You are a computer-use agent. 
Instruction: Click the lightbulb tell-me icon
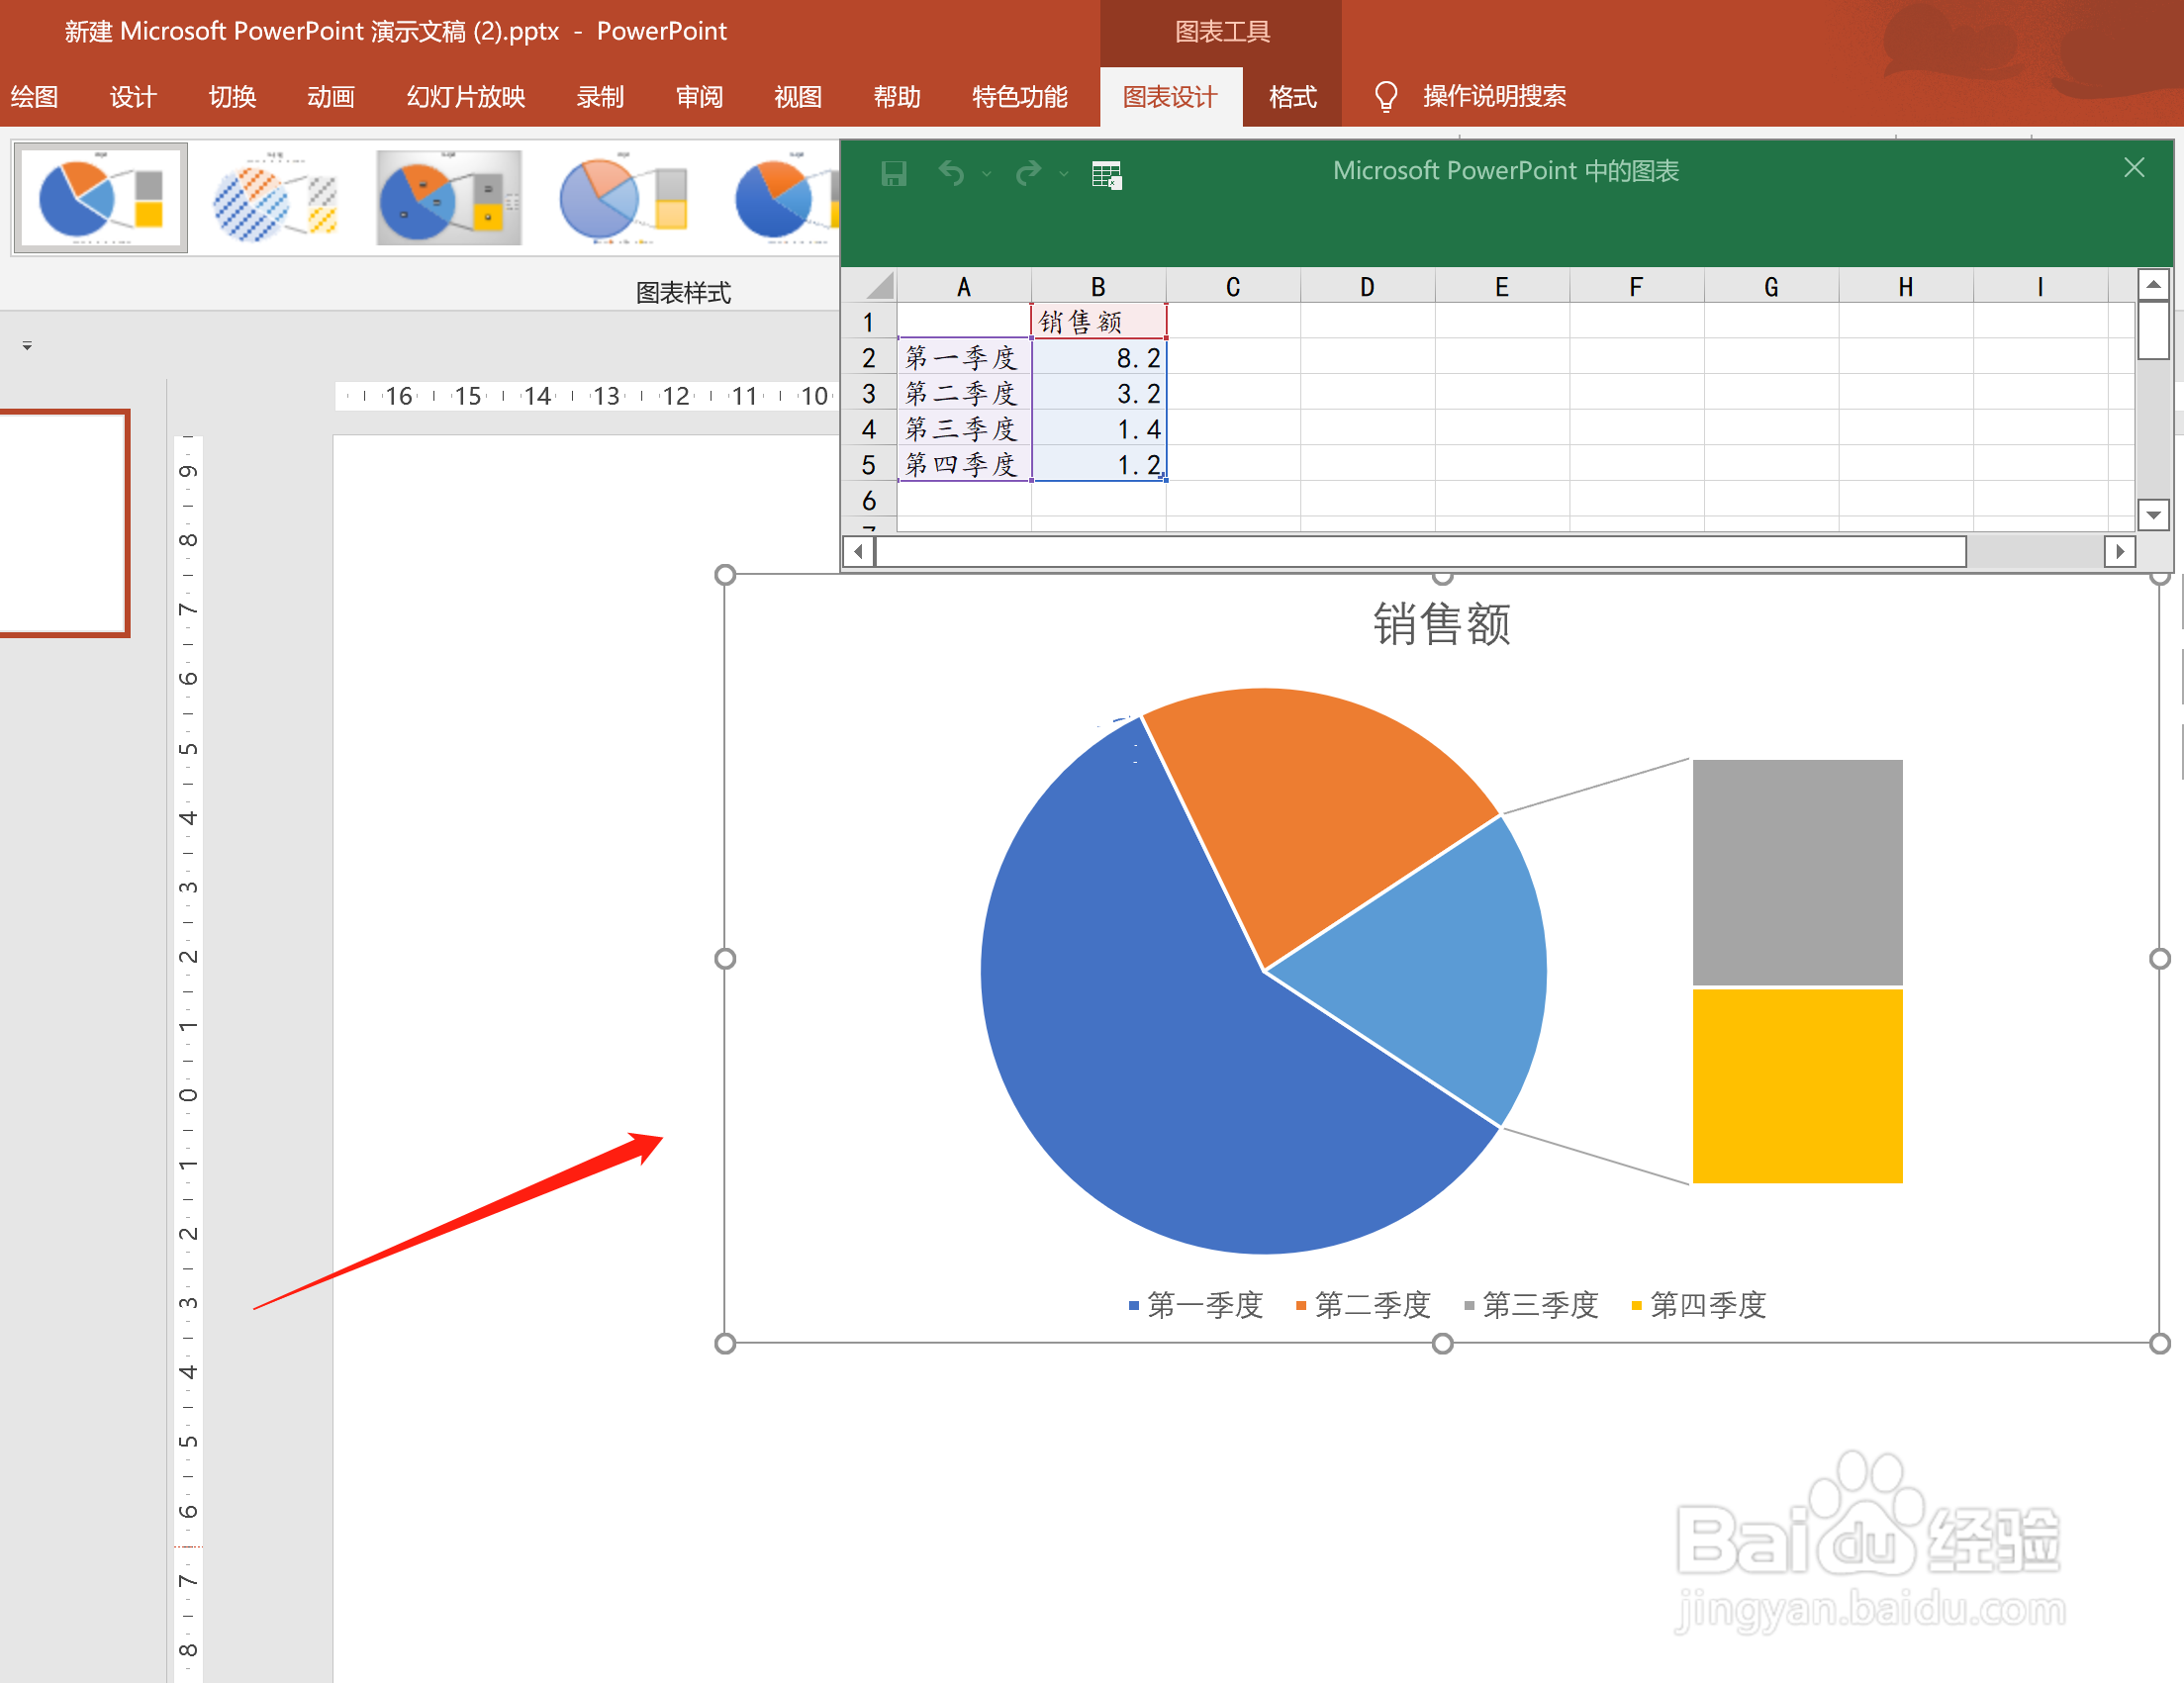pos(1386,97)
